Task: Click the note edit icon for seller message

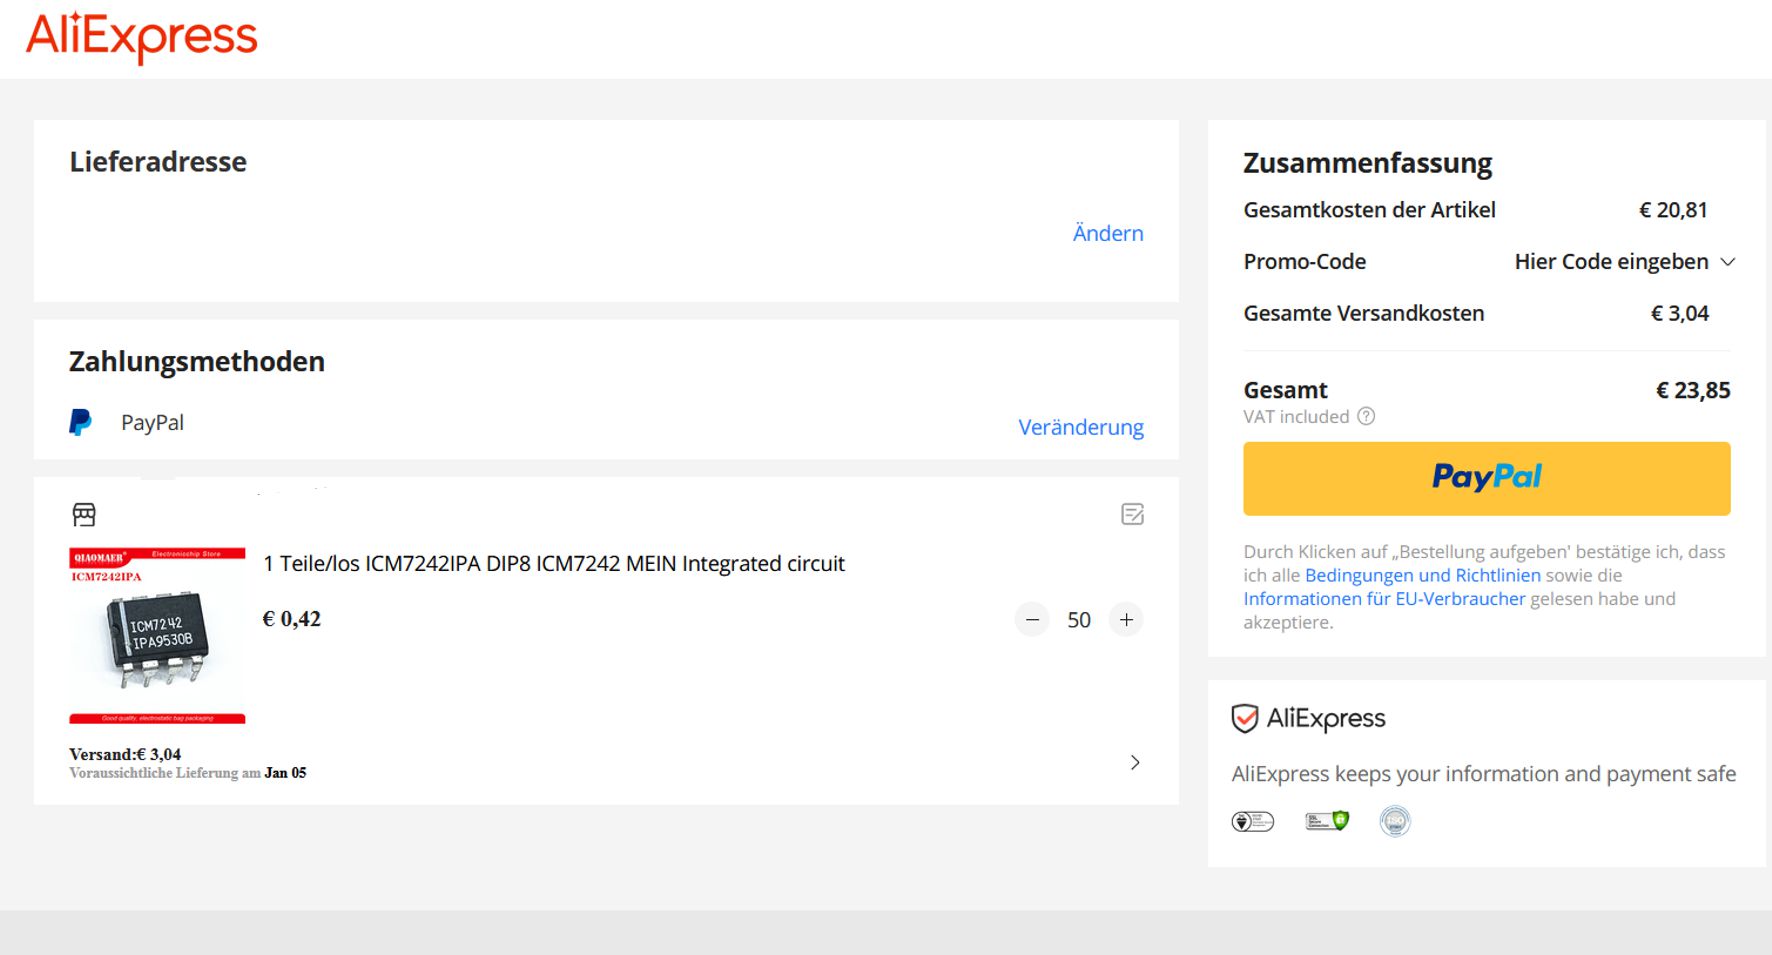Action: pyautogui.click(x=1132, y=514)
